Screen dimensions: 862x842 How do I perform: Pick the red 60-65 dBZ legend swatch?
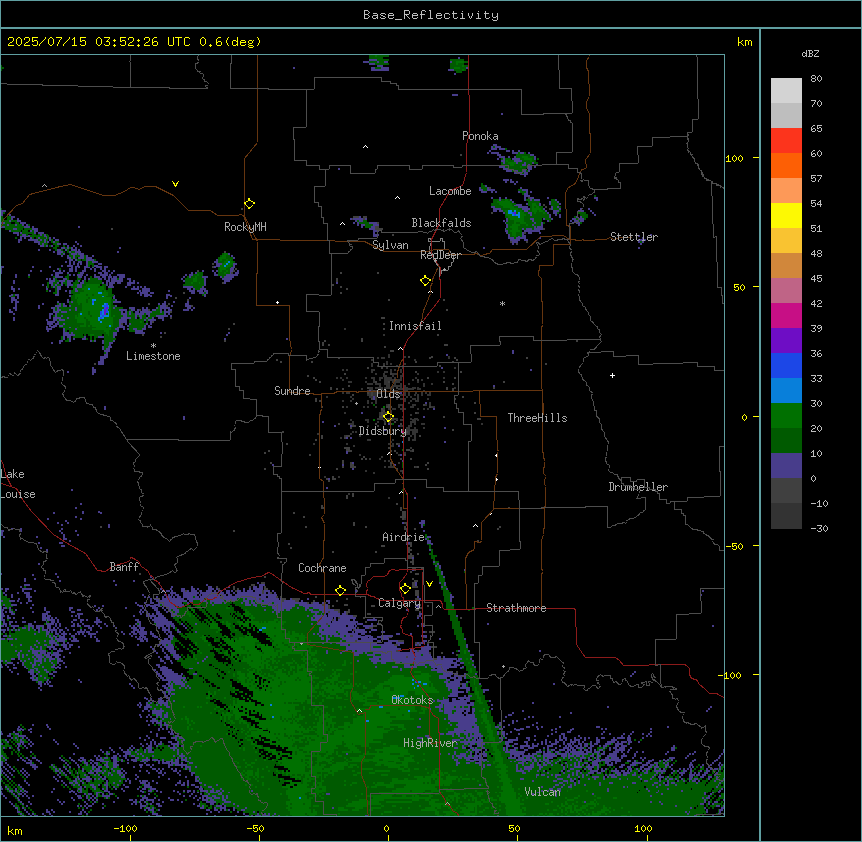(786, 141)
